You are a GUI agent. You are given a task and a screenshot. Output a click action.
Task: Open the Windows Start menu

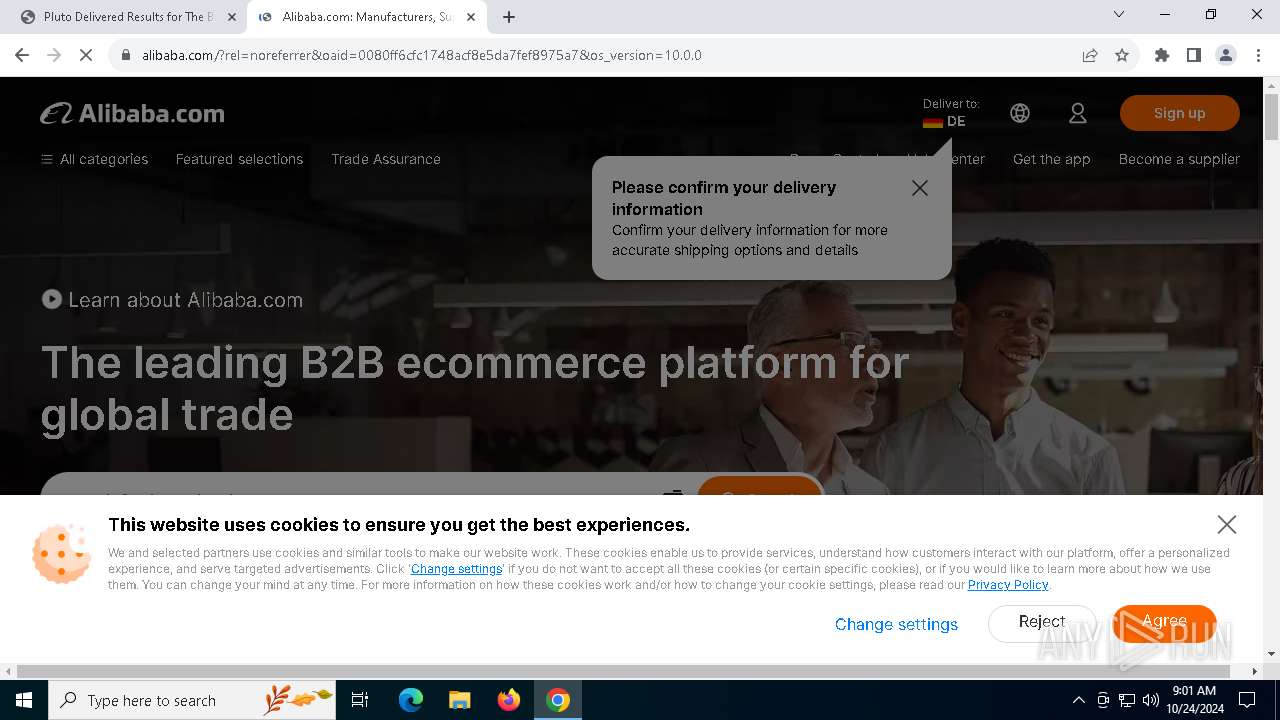pos(24,700)
